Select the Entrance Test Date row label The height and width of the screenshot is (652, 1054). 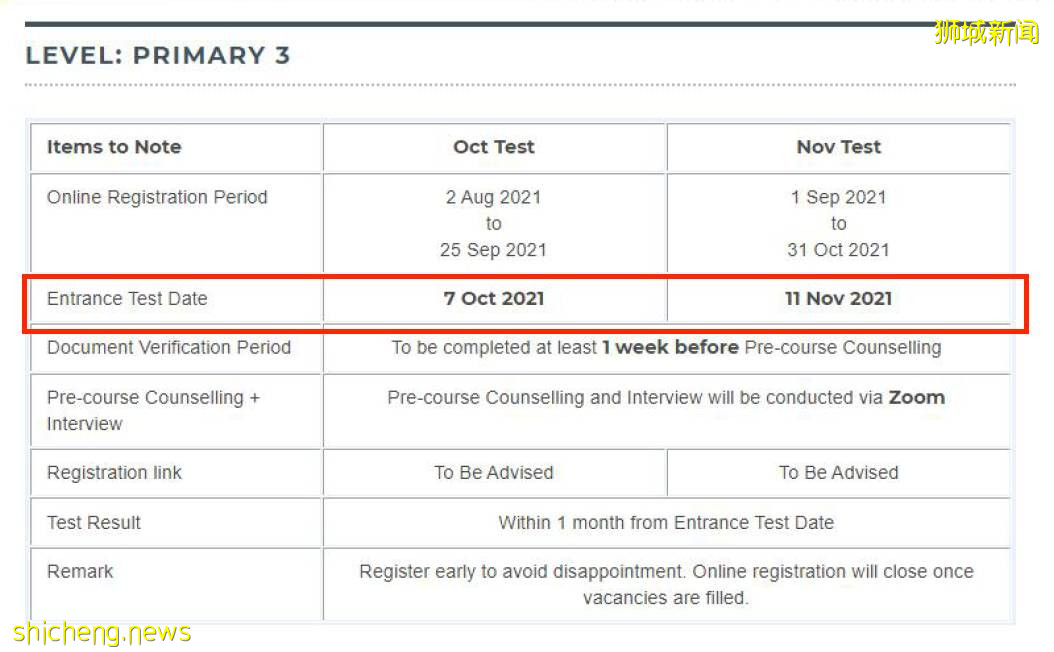127,298
